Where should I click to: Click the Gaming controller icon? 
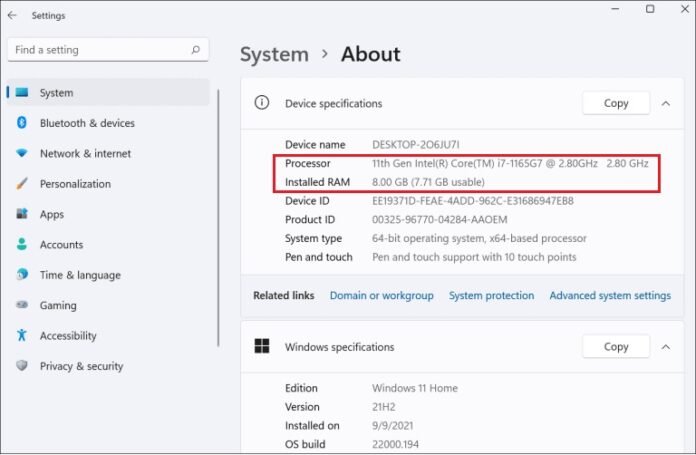coord(22,305)
